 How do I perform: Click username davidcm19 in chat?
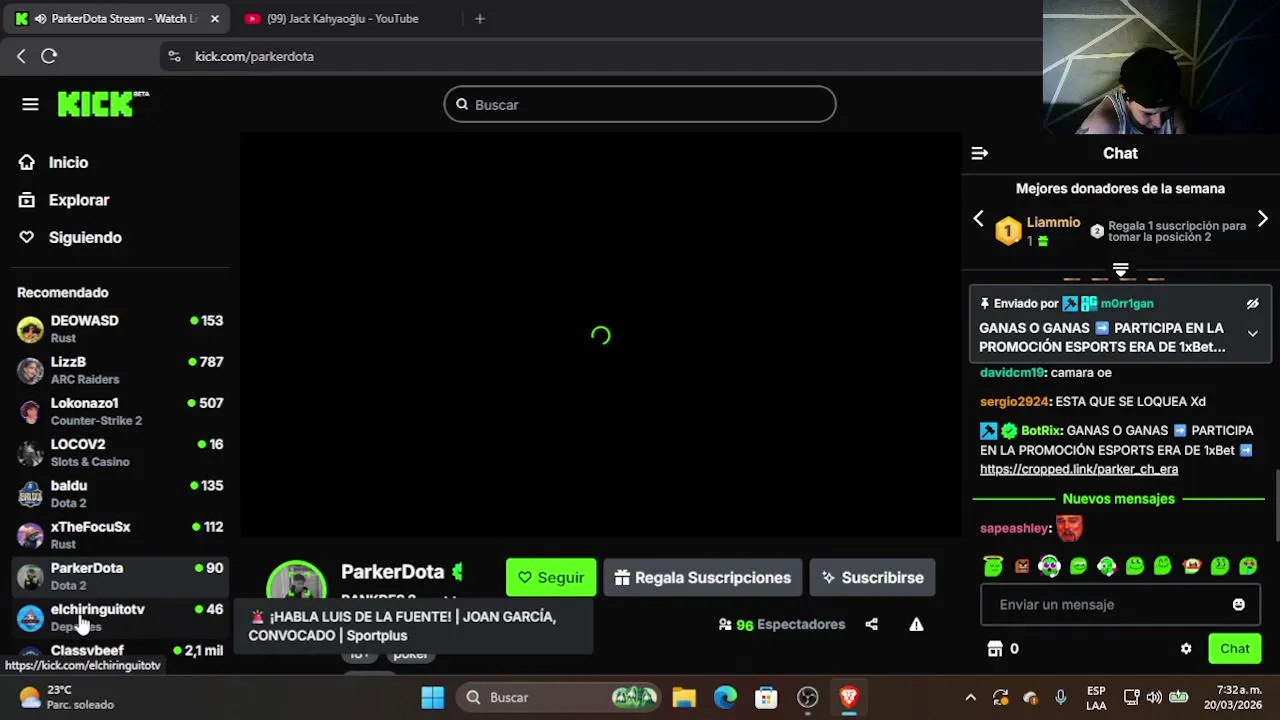[1012, 372]
